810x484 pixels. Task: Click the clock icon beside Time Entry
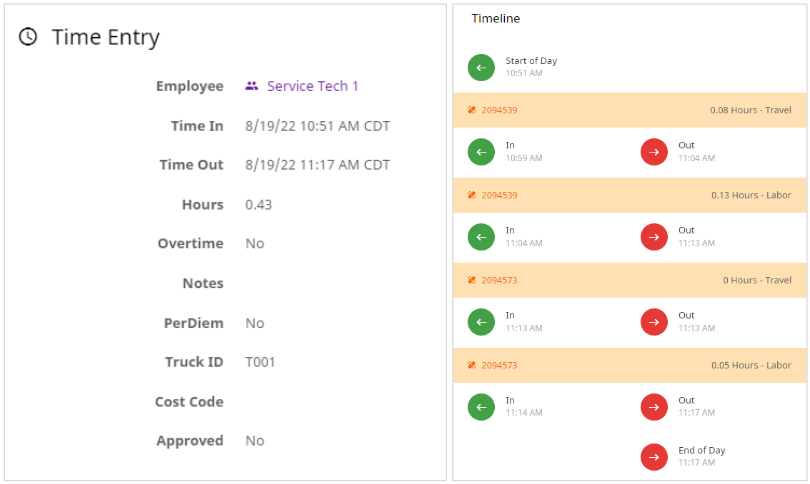point(28,37)
